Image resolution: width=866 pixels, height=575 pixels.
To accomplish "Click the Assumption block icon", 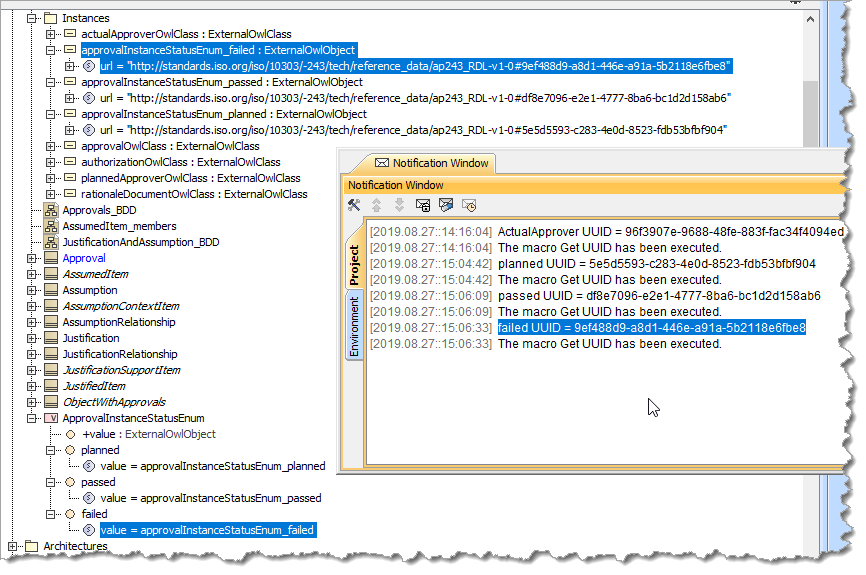I will 51,290.
